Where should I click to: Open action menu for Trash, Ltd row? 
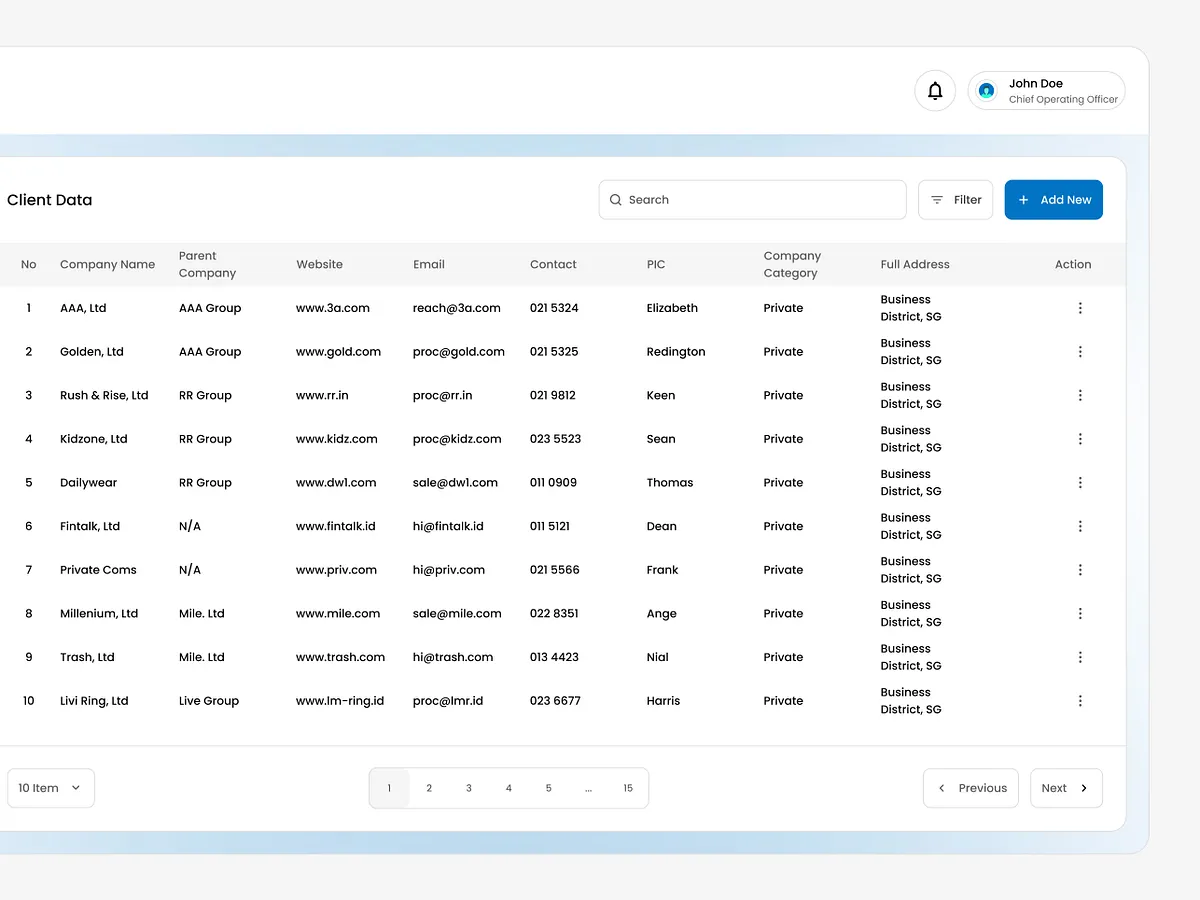tap(1080, 657)
